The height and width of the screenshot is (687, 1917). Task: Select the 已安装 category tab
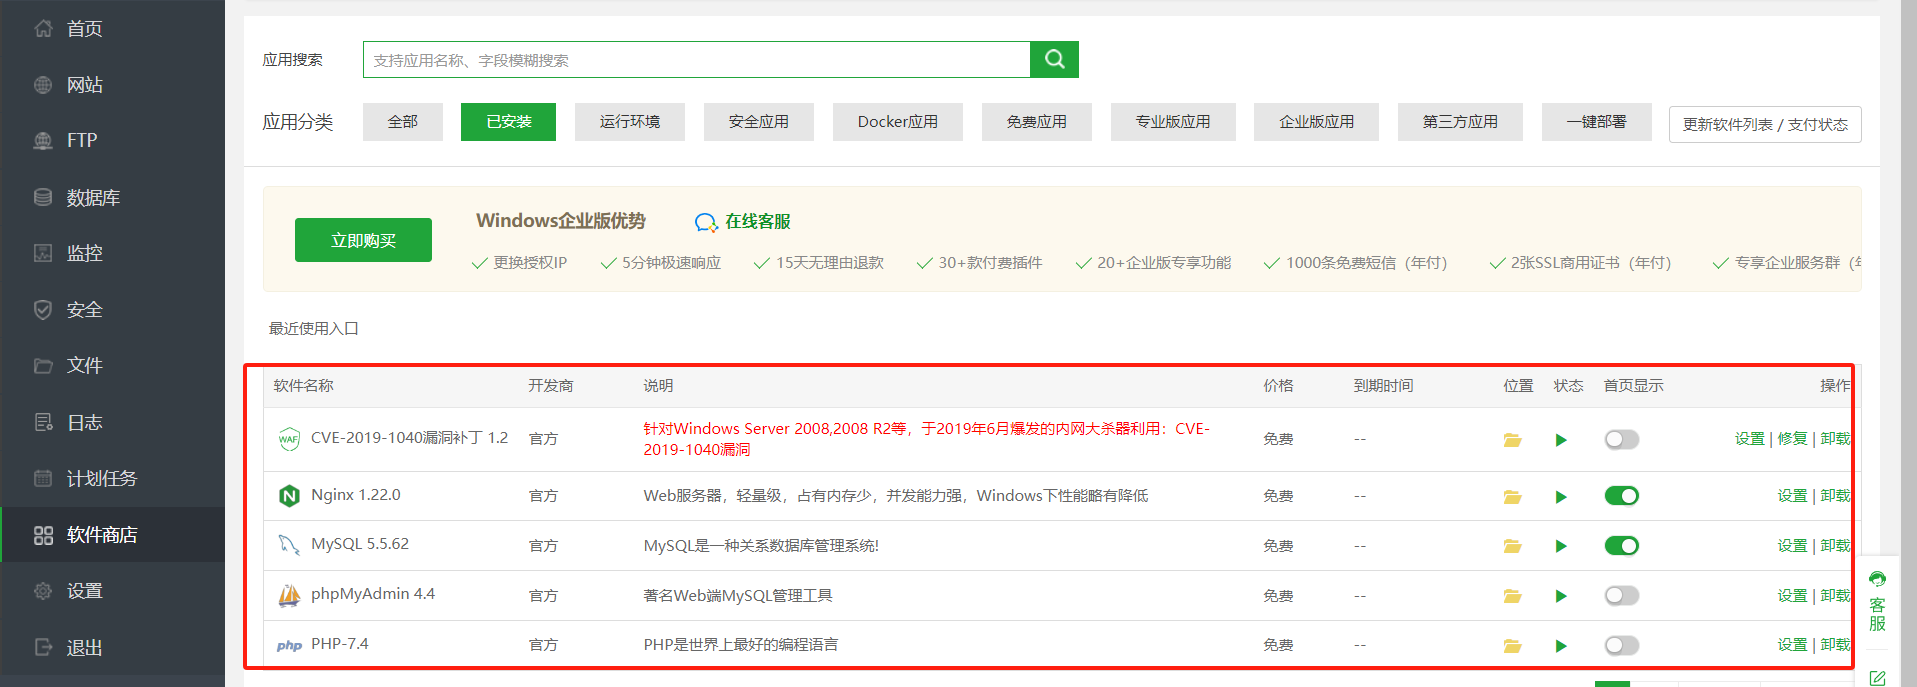point(508,122)
